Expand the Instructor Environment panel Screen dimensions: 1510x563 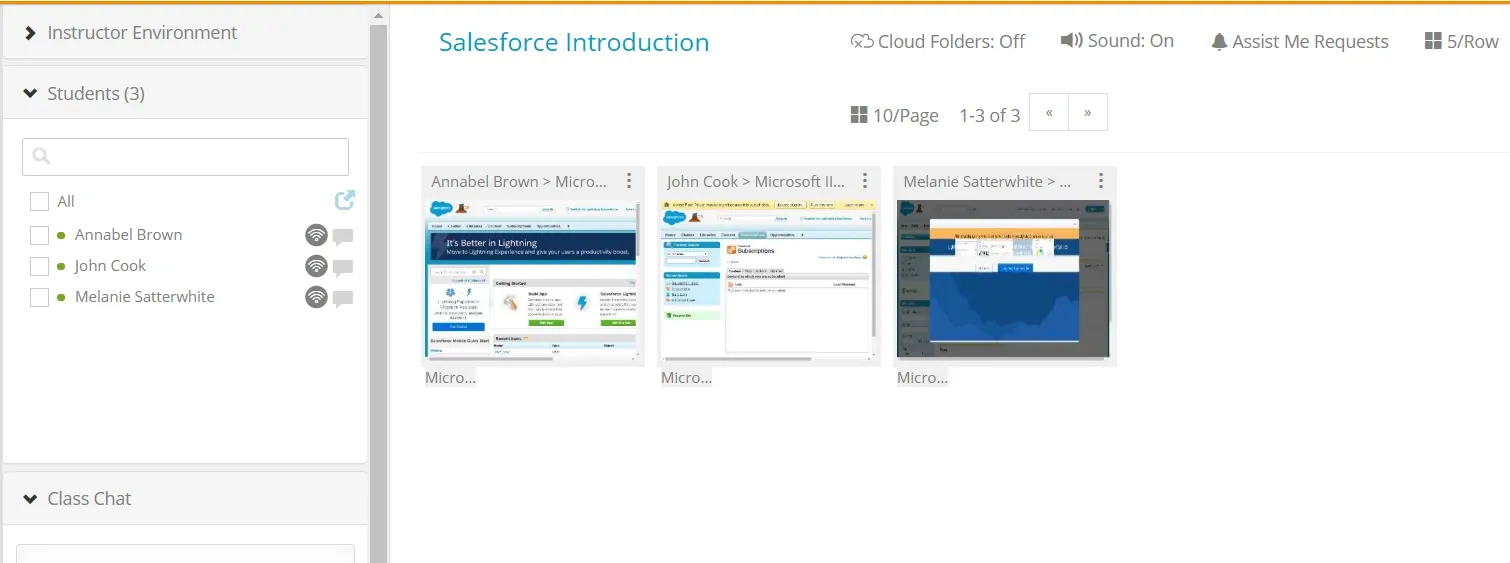[185, 33]
